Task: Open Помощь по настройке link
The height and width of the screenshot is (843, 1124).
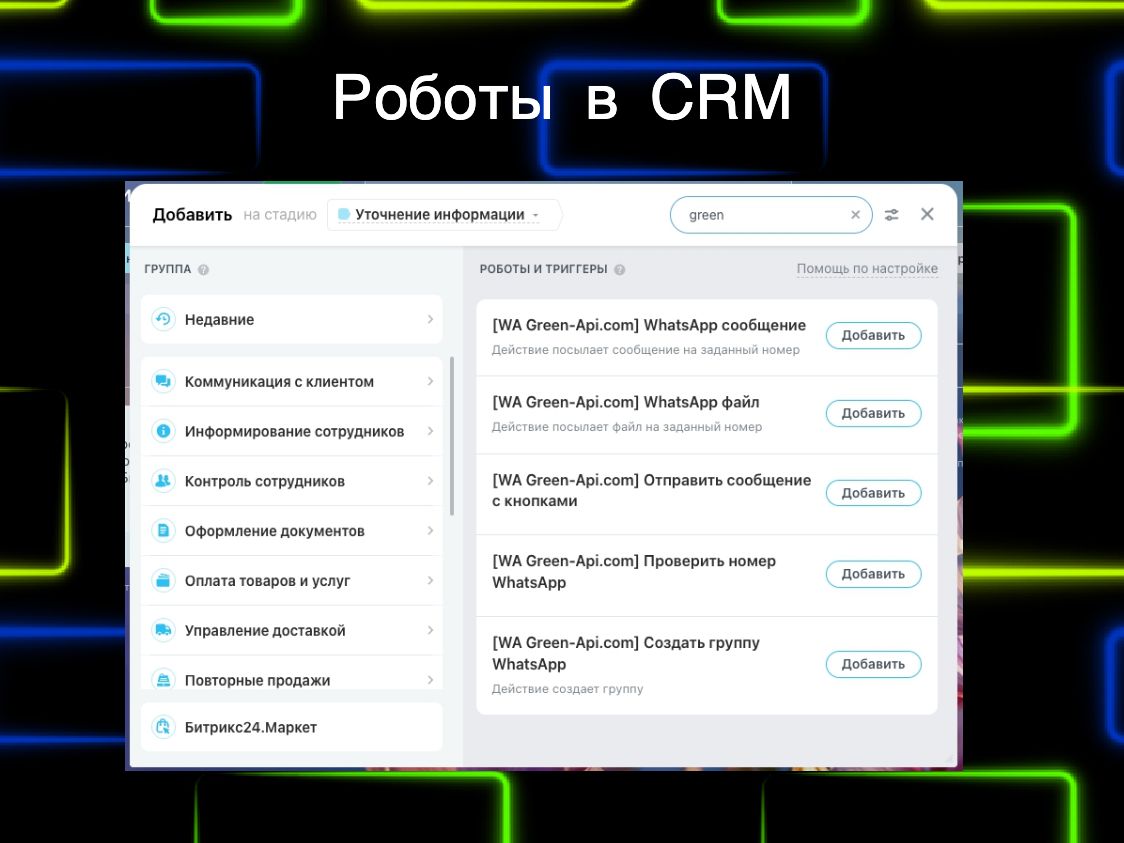Action: [x=867, y=269]
